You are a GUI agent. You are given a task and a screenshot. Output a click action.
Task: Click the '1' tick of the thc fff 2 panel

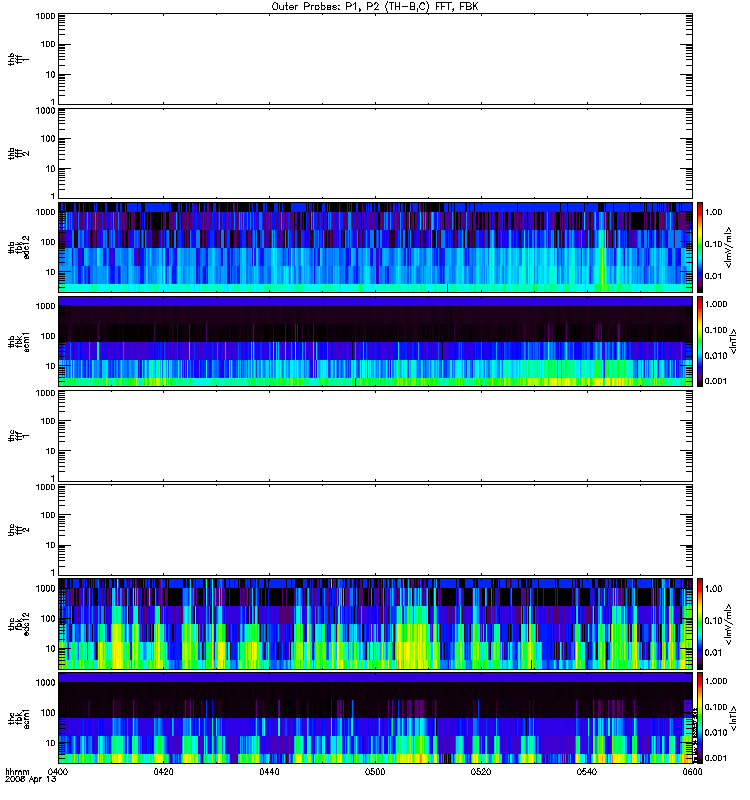tap(53, 572)
